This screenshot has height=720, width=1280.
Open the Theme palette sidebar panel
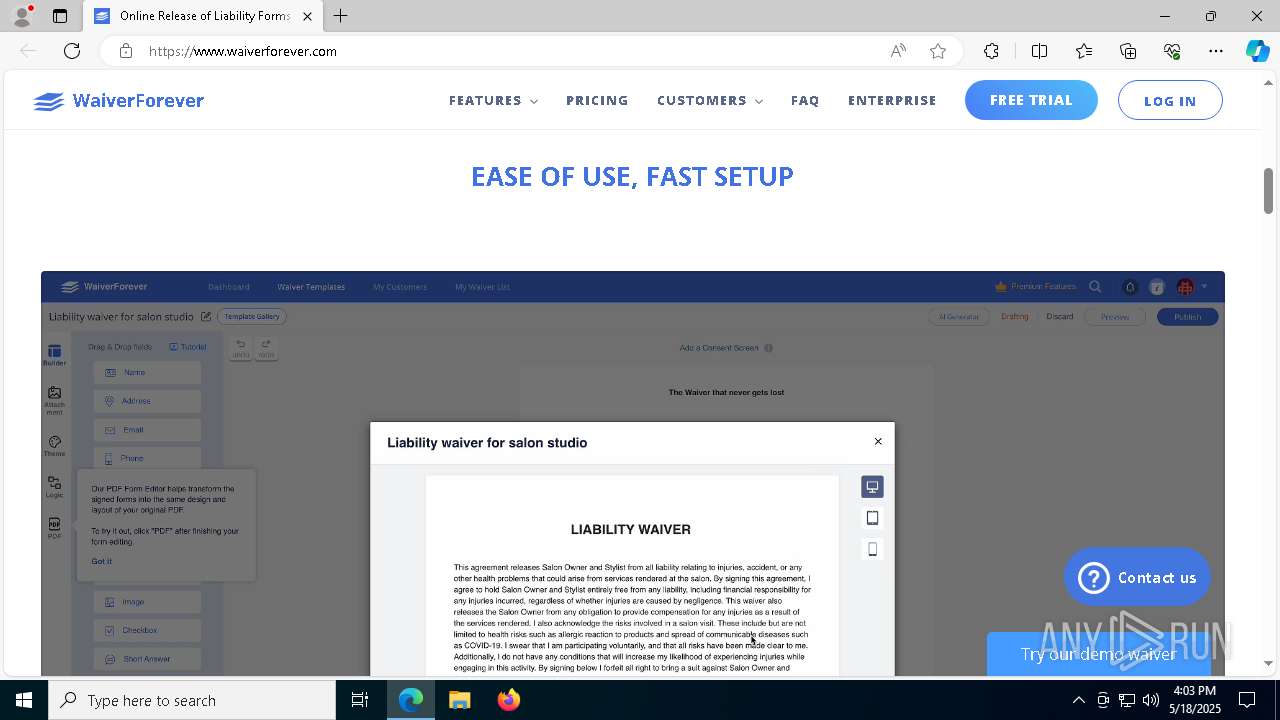point(54,446)
